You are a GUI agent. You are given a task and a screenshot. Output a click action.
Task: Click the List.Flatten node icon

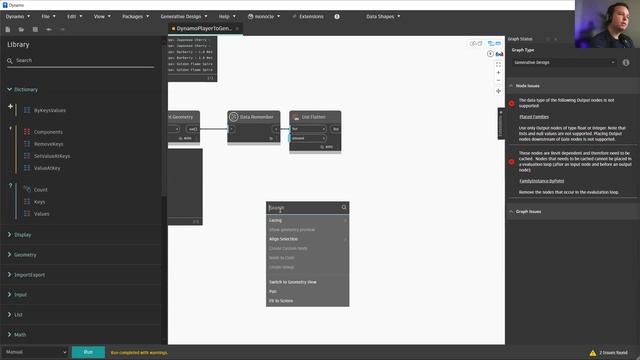(x=296, y=117)
